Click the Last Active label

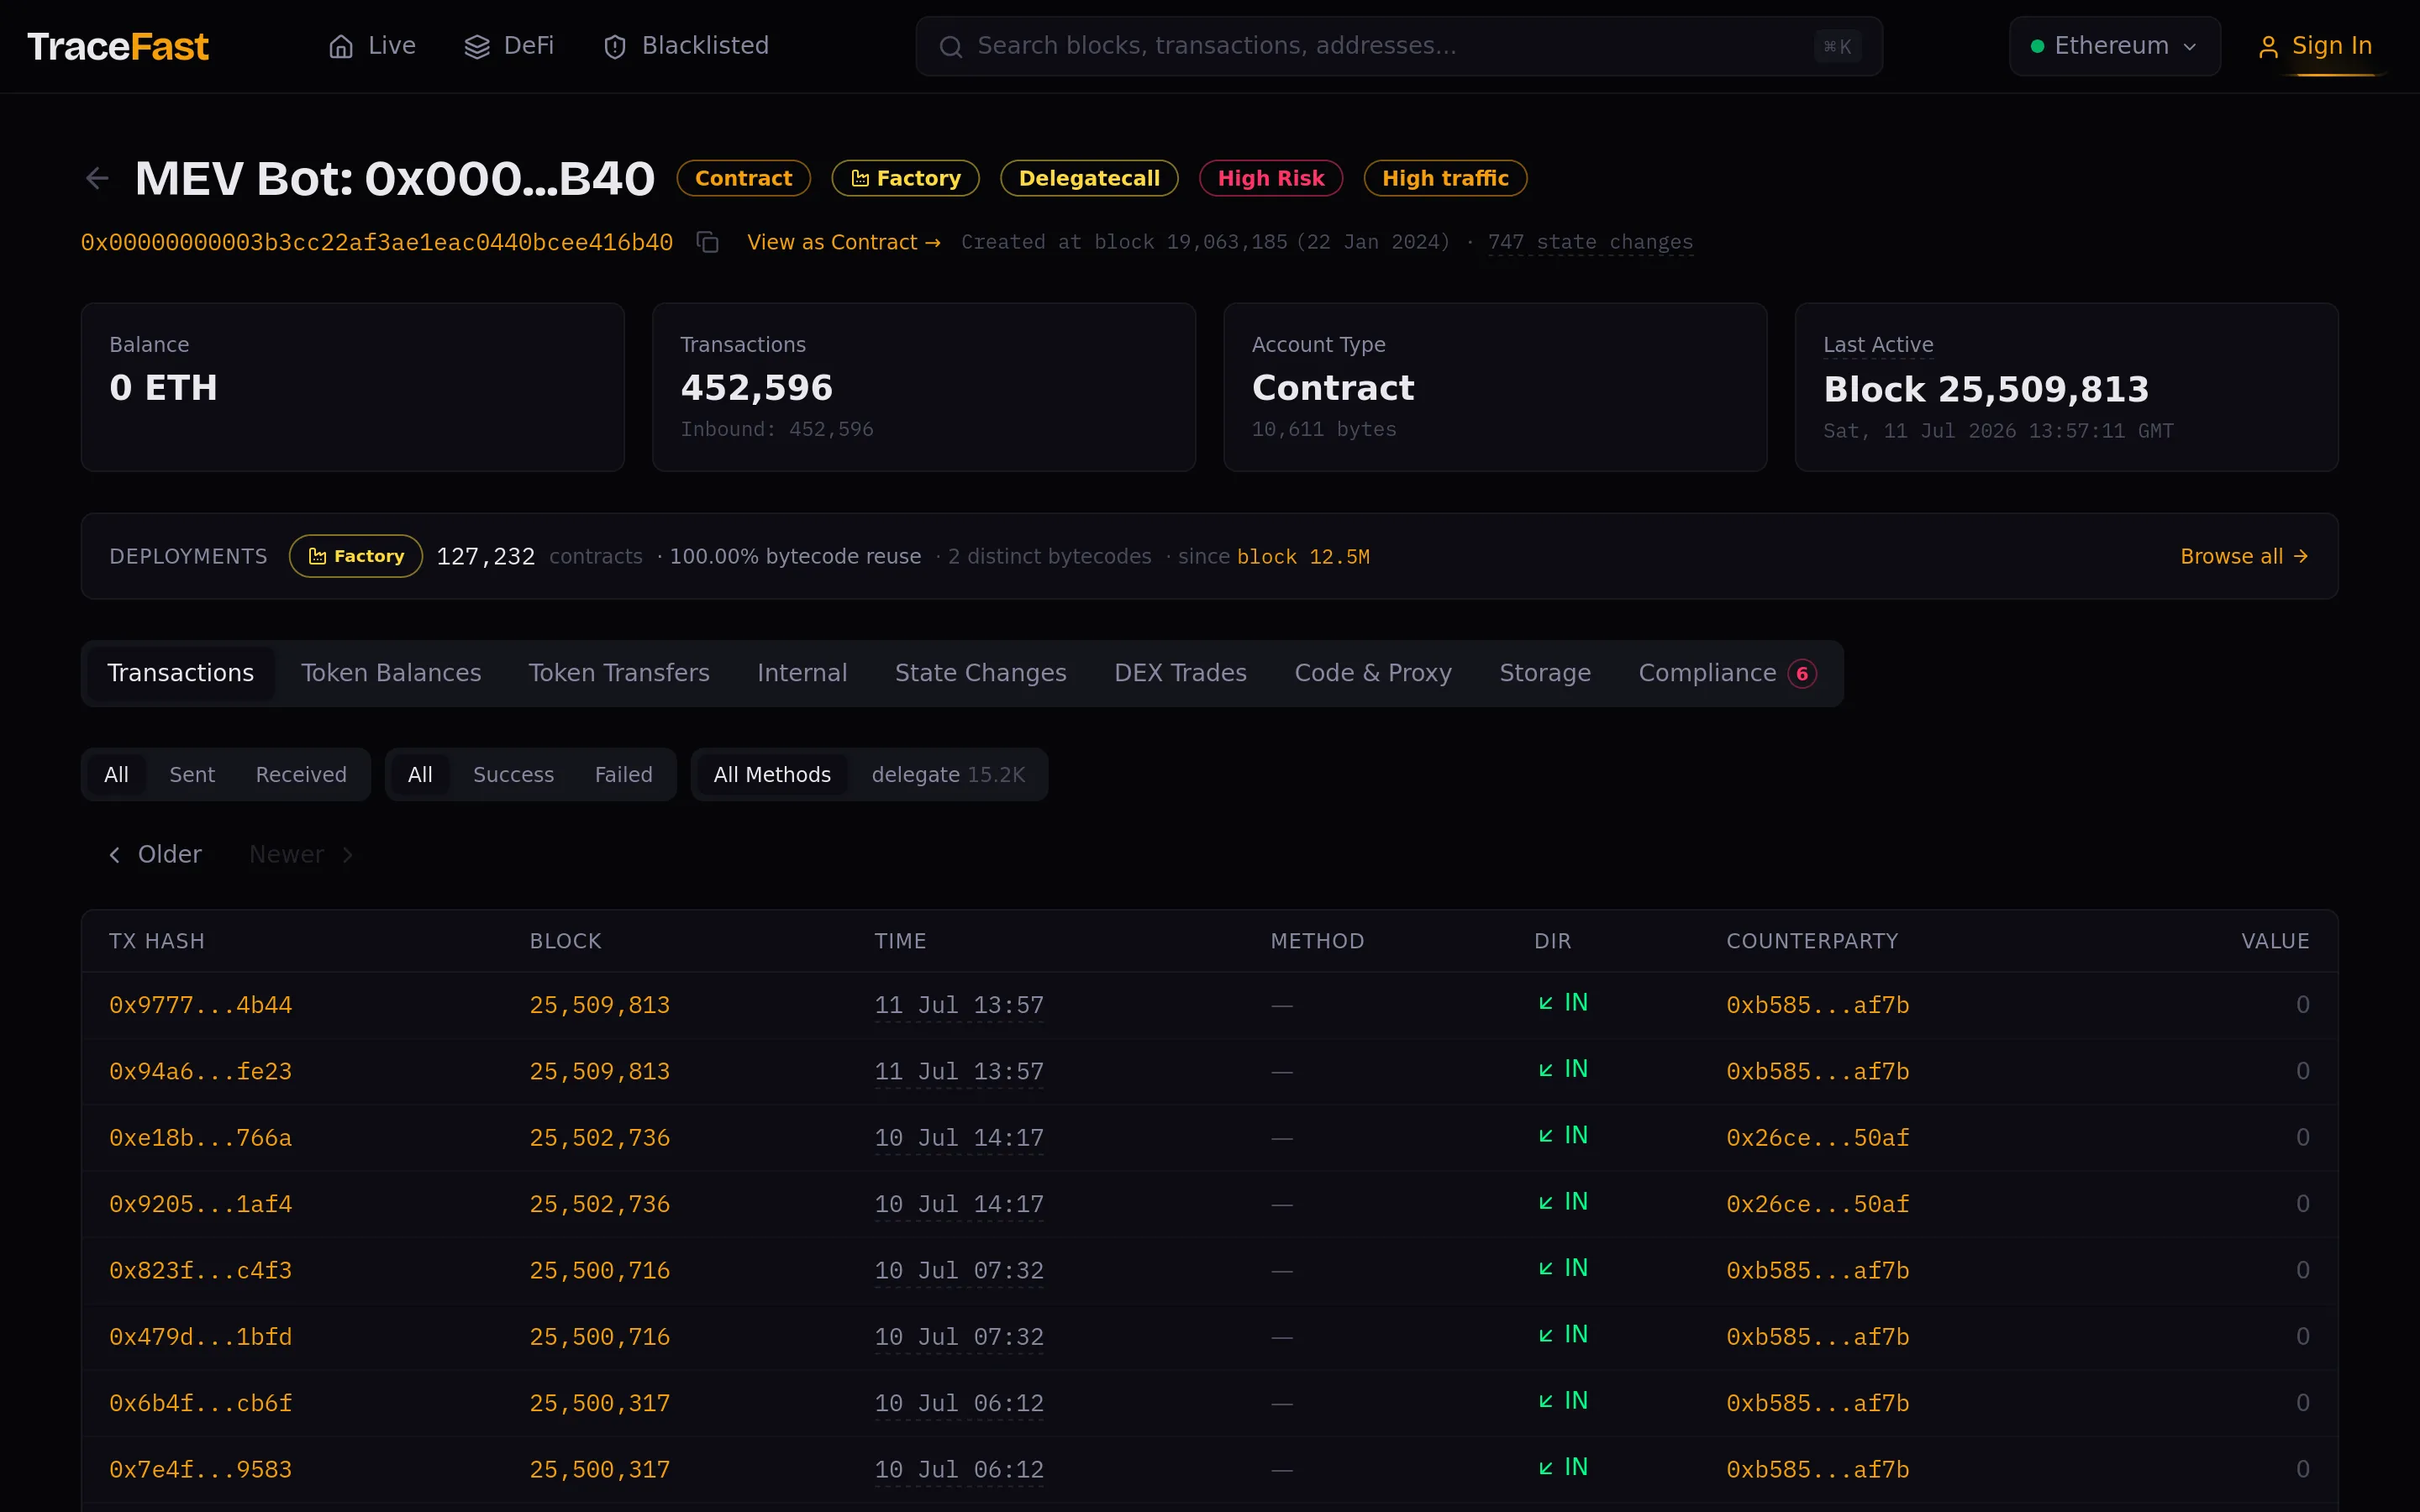[1877, 345]
